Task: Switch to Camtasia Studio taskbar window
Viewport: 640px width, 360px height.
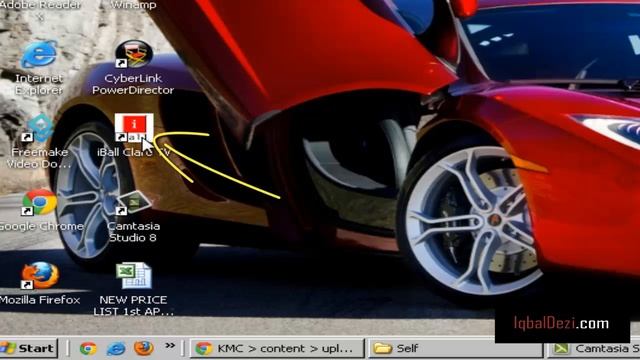Action: click(594, 348)
